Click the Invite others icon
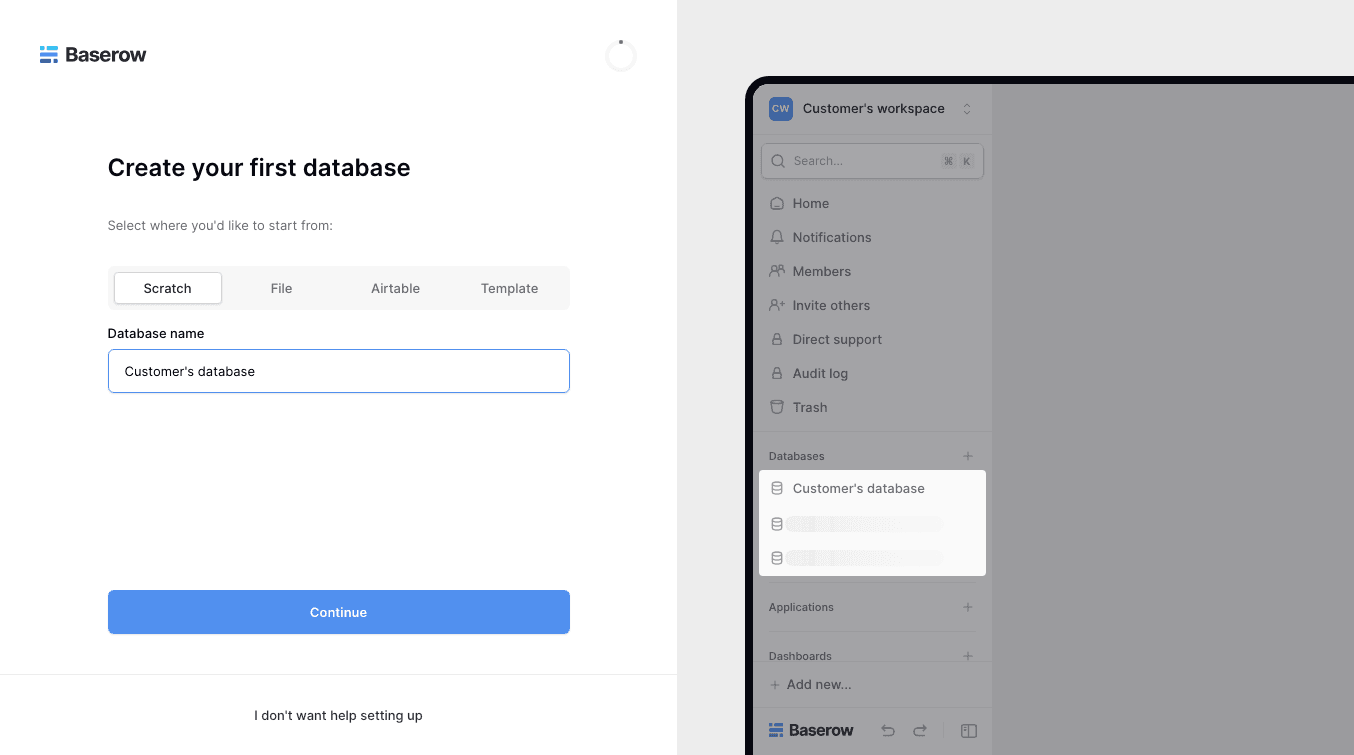1354x755 pixels. tap(777, 305)
